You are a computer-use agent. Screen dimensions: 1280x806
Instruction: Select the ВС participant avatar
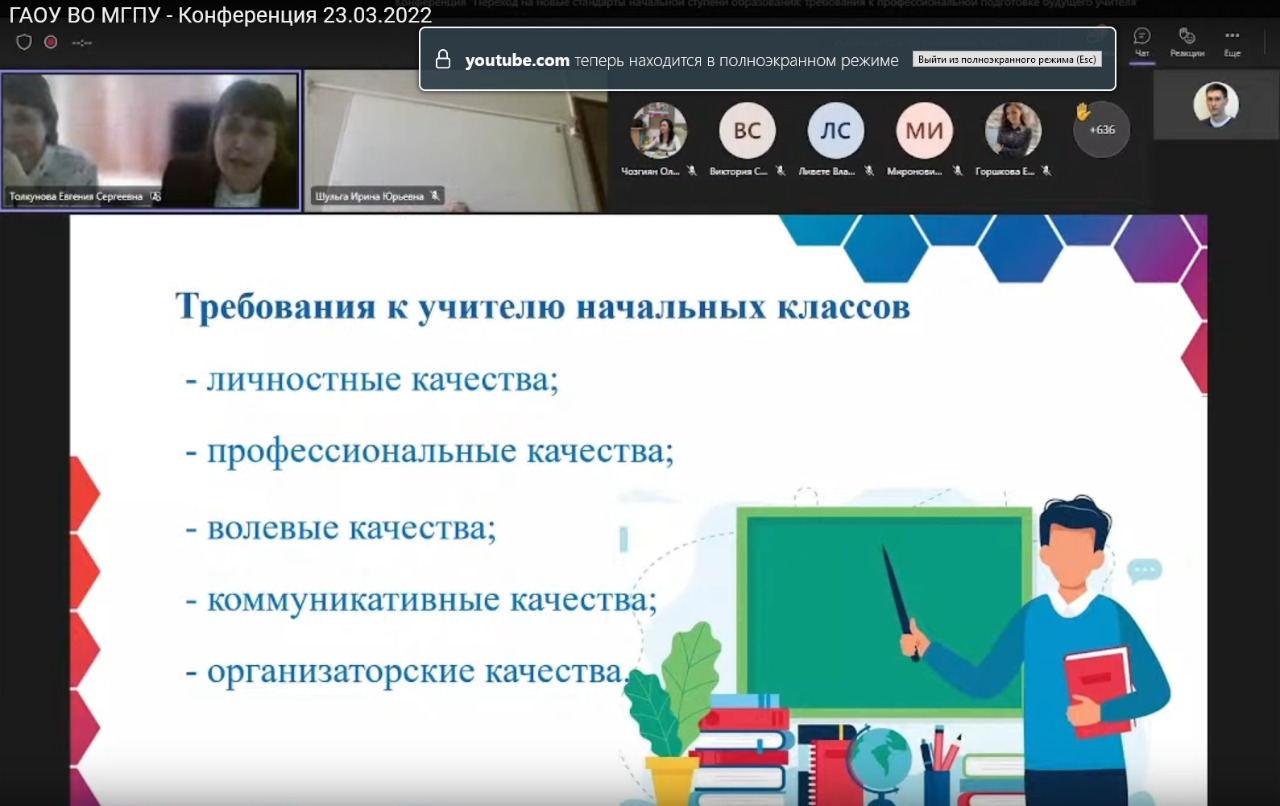point(747,131)
